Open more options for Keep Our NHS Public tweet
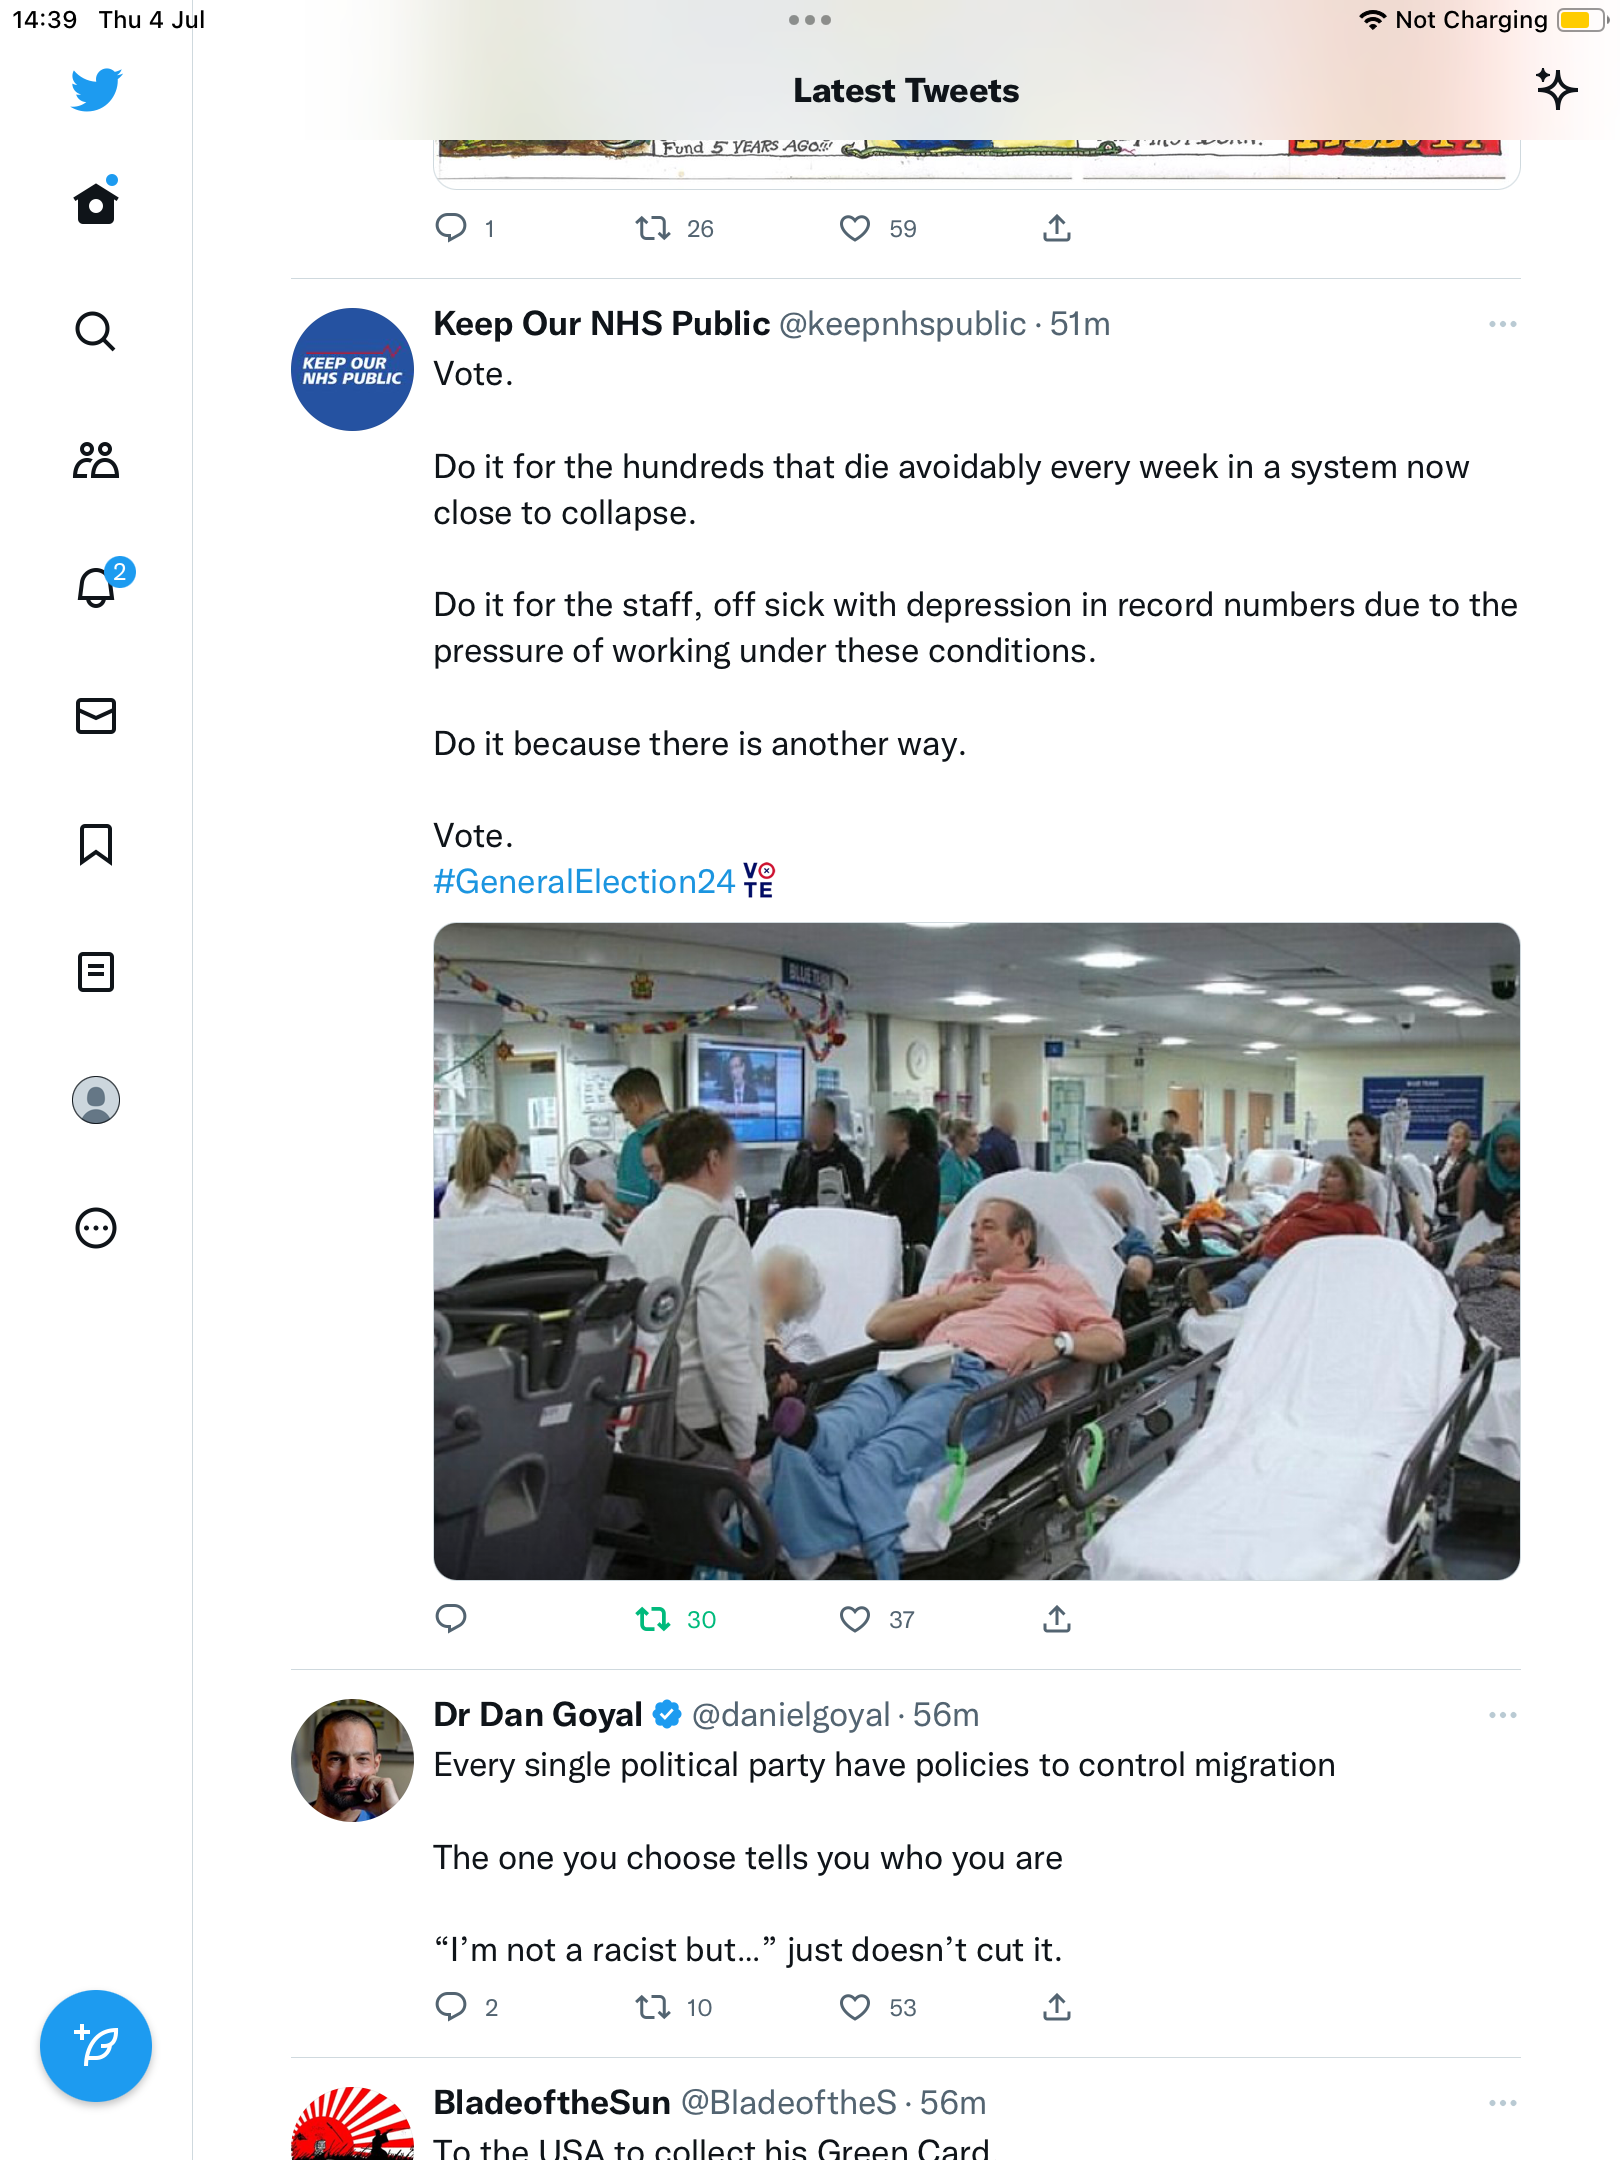1620x2160 pixels. click(x=1502, y=324)
